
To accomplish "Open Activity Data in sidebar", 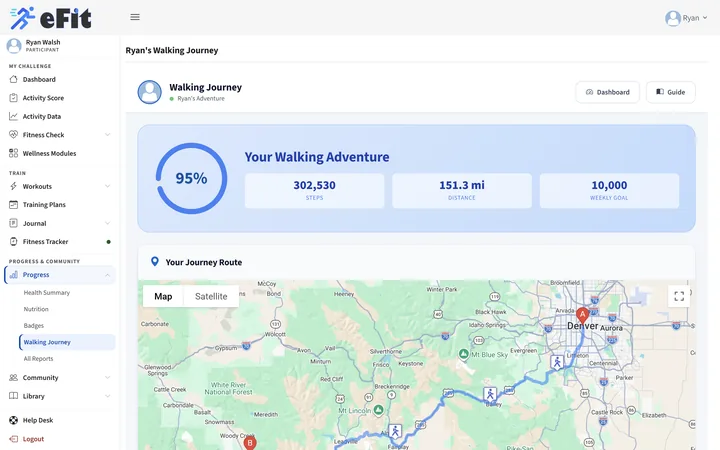I will pyautogui.click(x=42, y=117).
